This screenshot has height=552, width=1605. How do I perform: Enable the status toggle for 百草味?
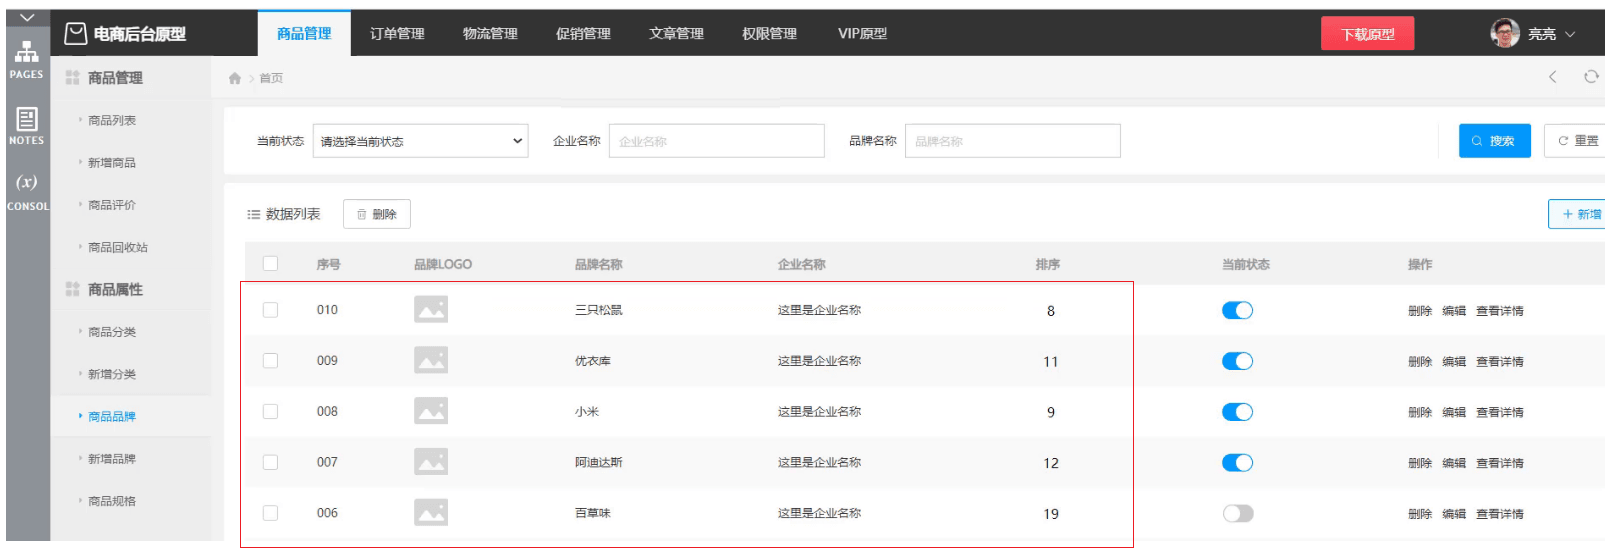1237,513
